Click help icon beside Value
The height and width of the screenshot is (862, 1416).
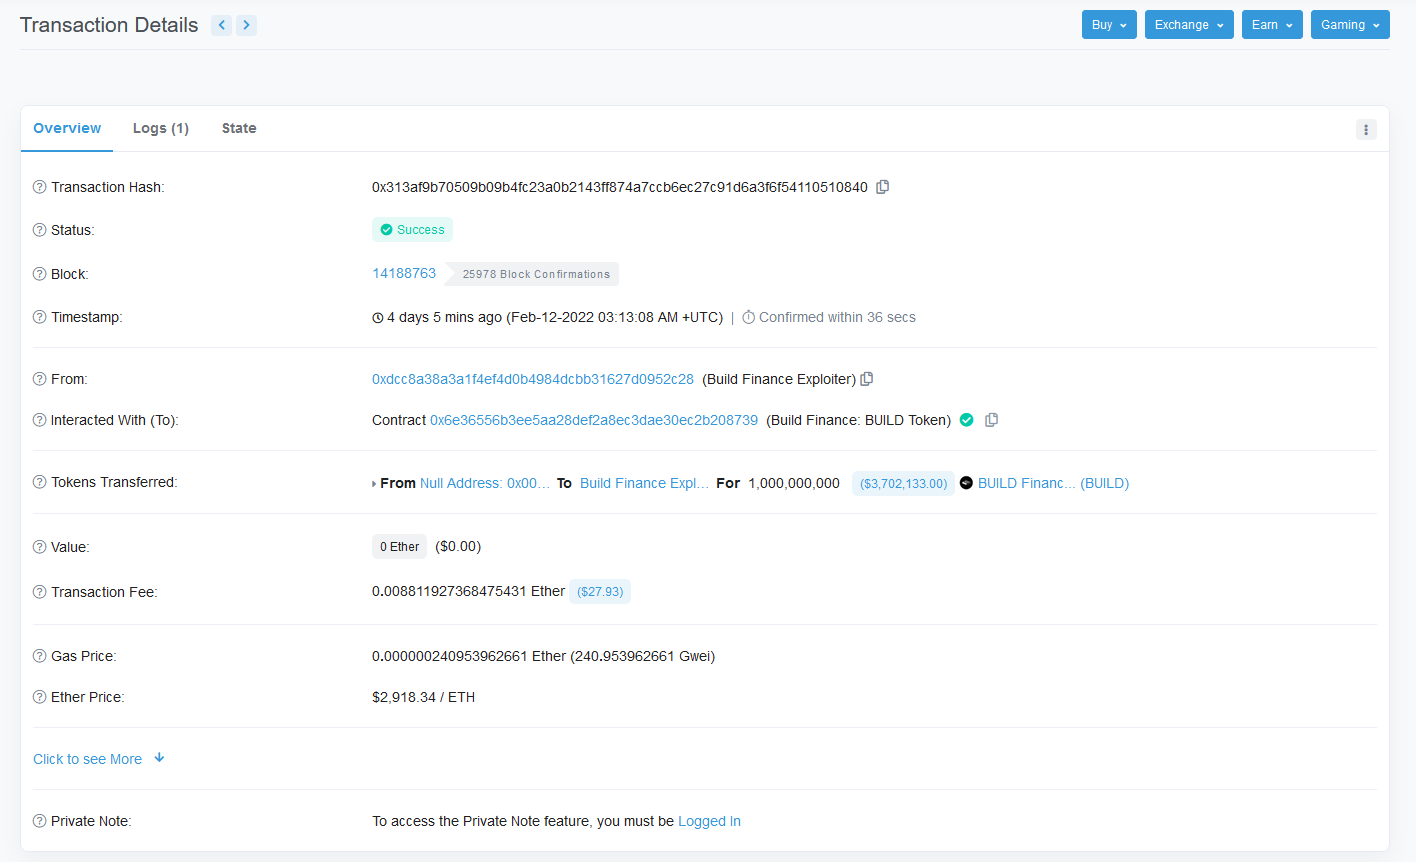(40, 547)
